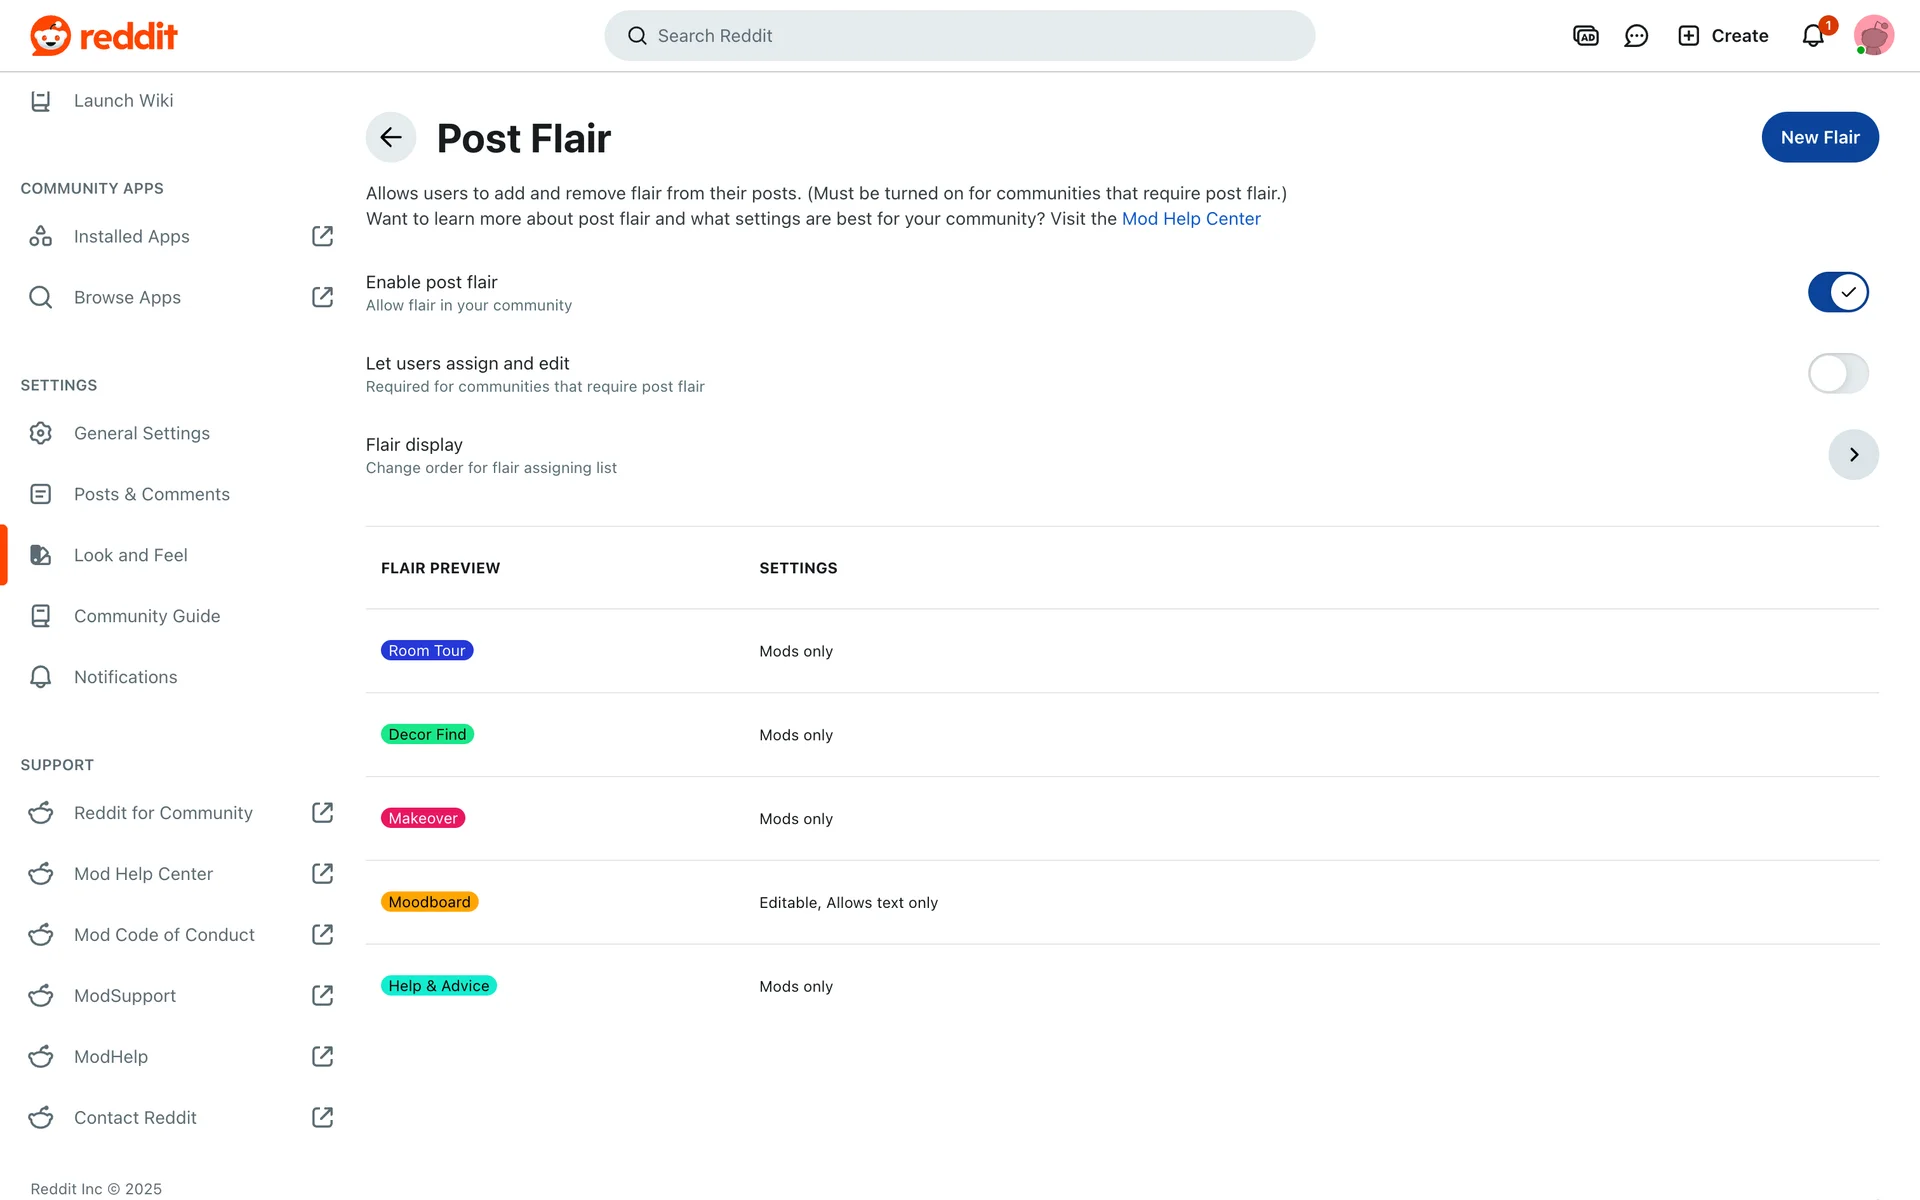This screenshot has width=1920, height=1200.
Task: Follow the Mod Help Center link in the description
Action: coord(1190,219)
